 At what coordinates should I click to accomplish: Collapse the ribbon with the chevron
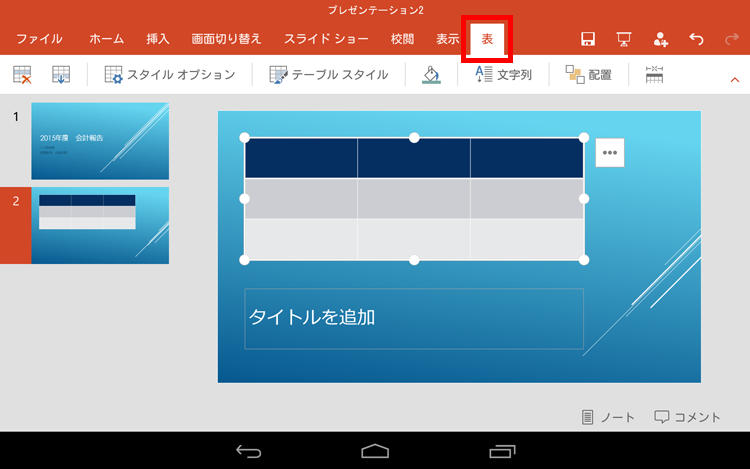point(735,77)
